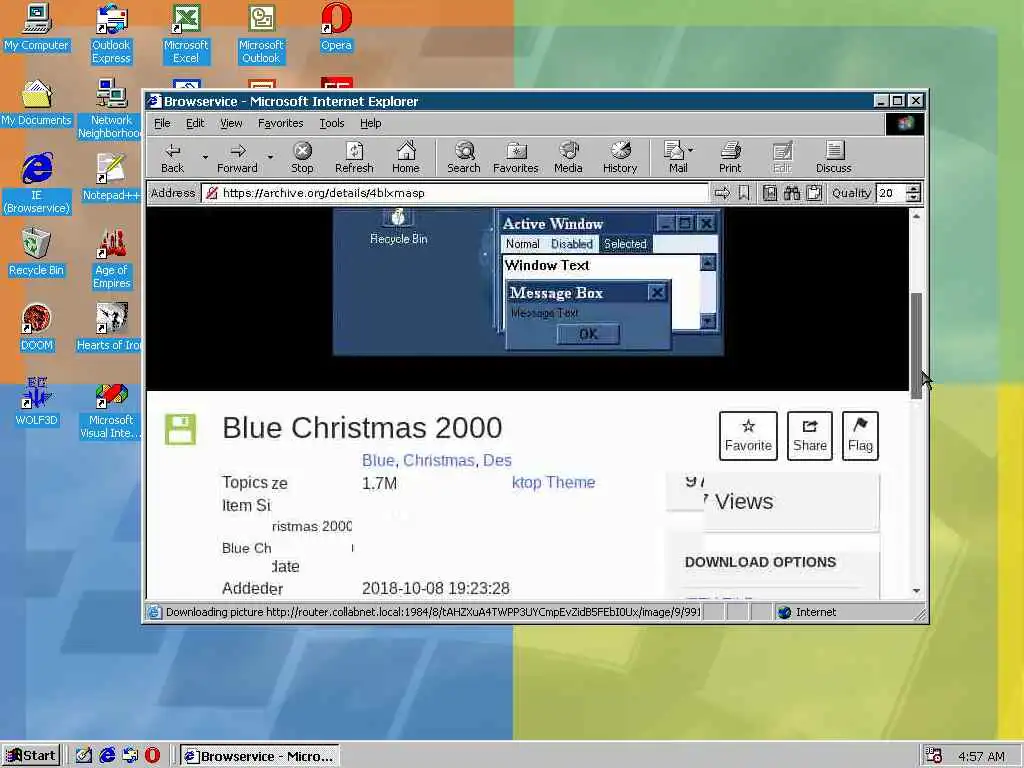The image size is (1024, 768).
Task: Click the bookmark icon beside address bar
Action: pyautogui.click(x=744, y=193)
